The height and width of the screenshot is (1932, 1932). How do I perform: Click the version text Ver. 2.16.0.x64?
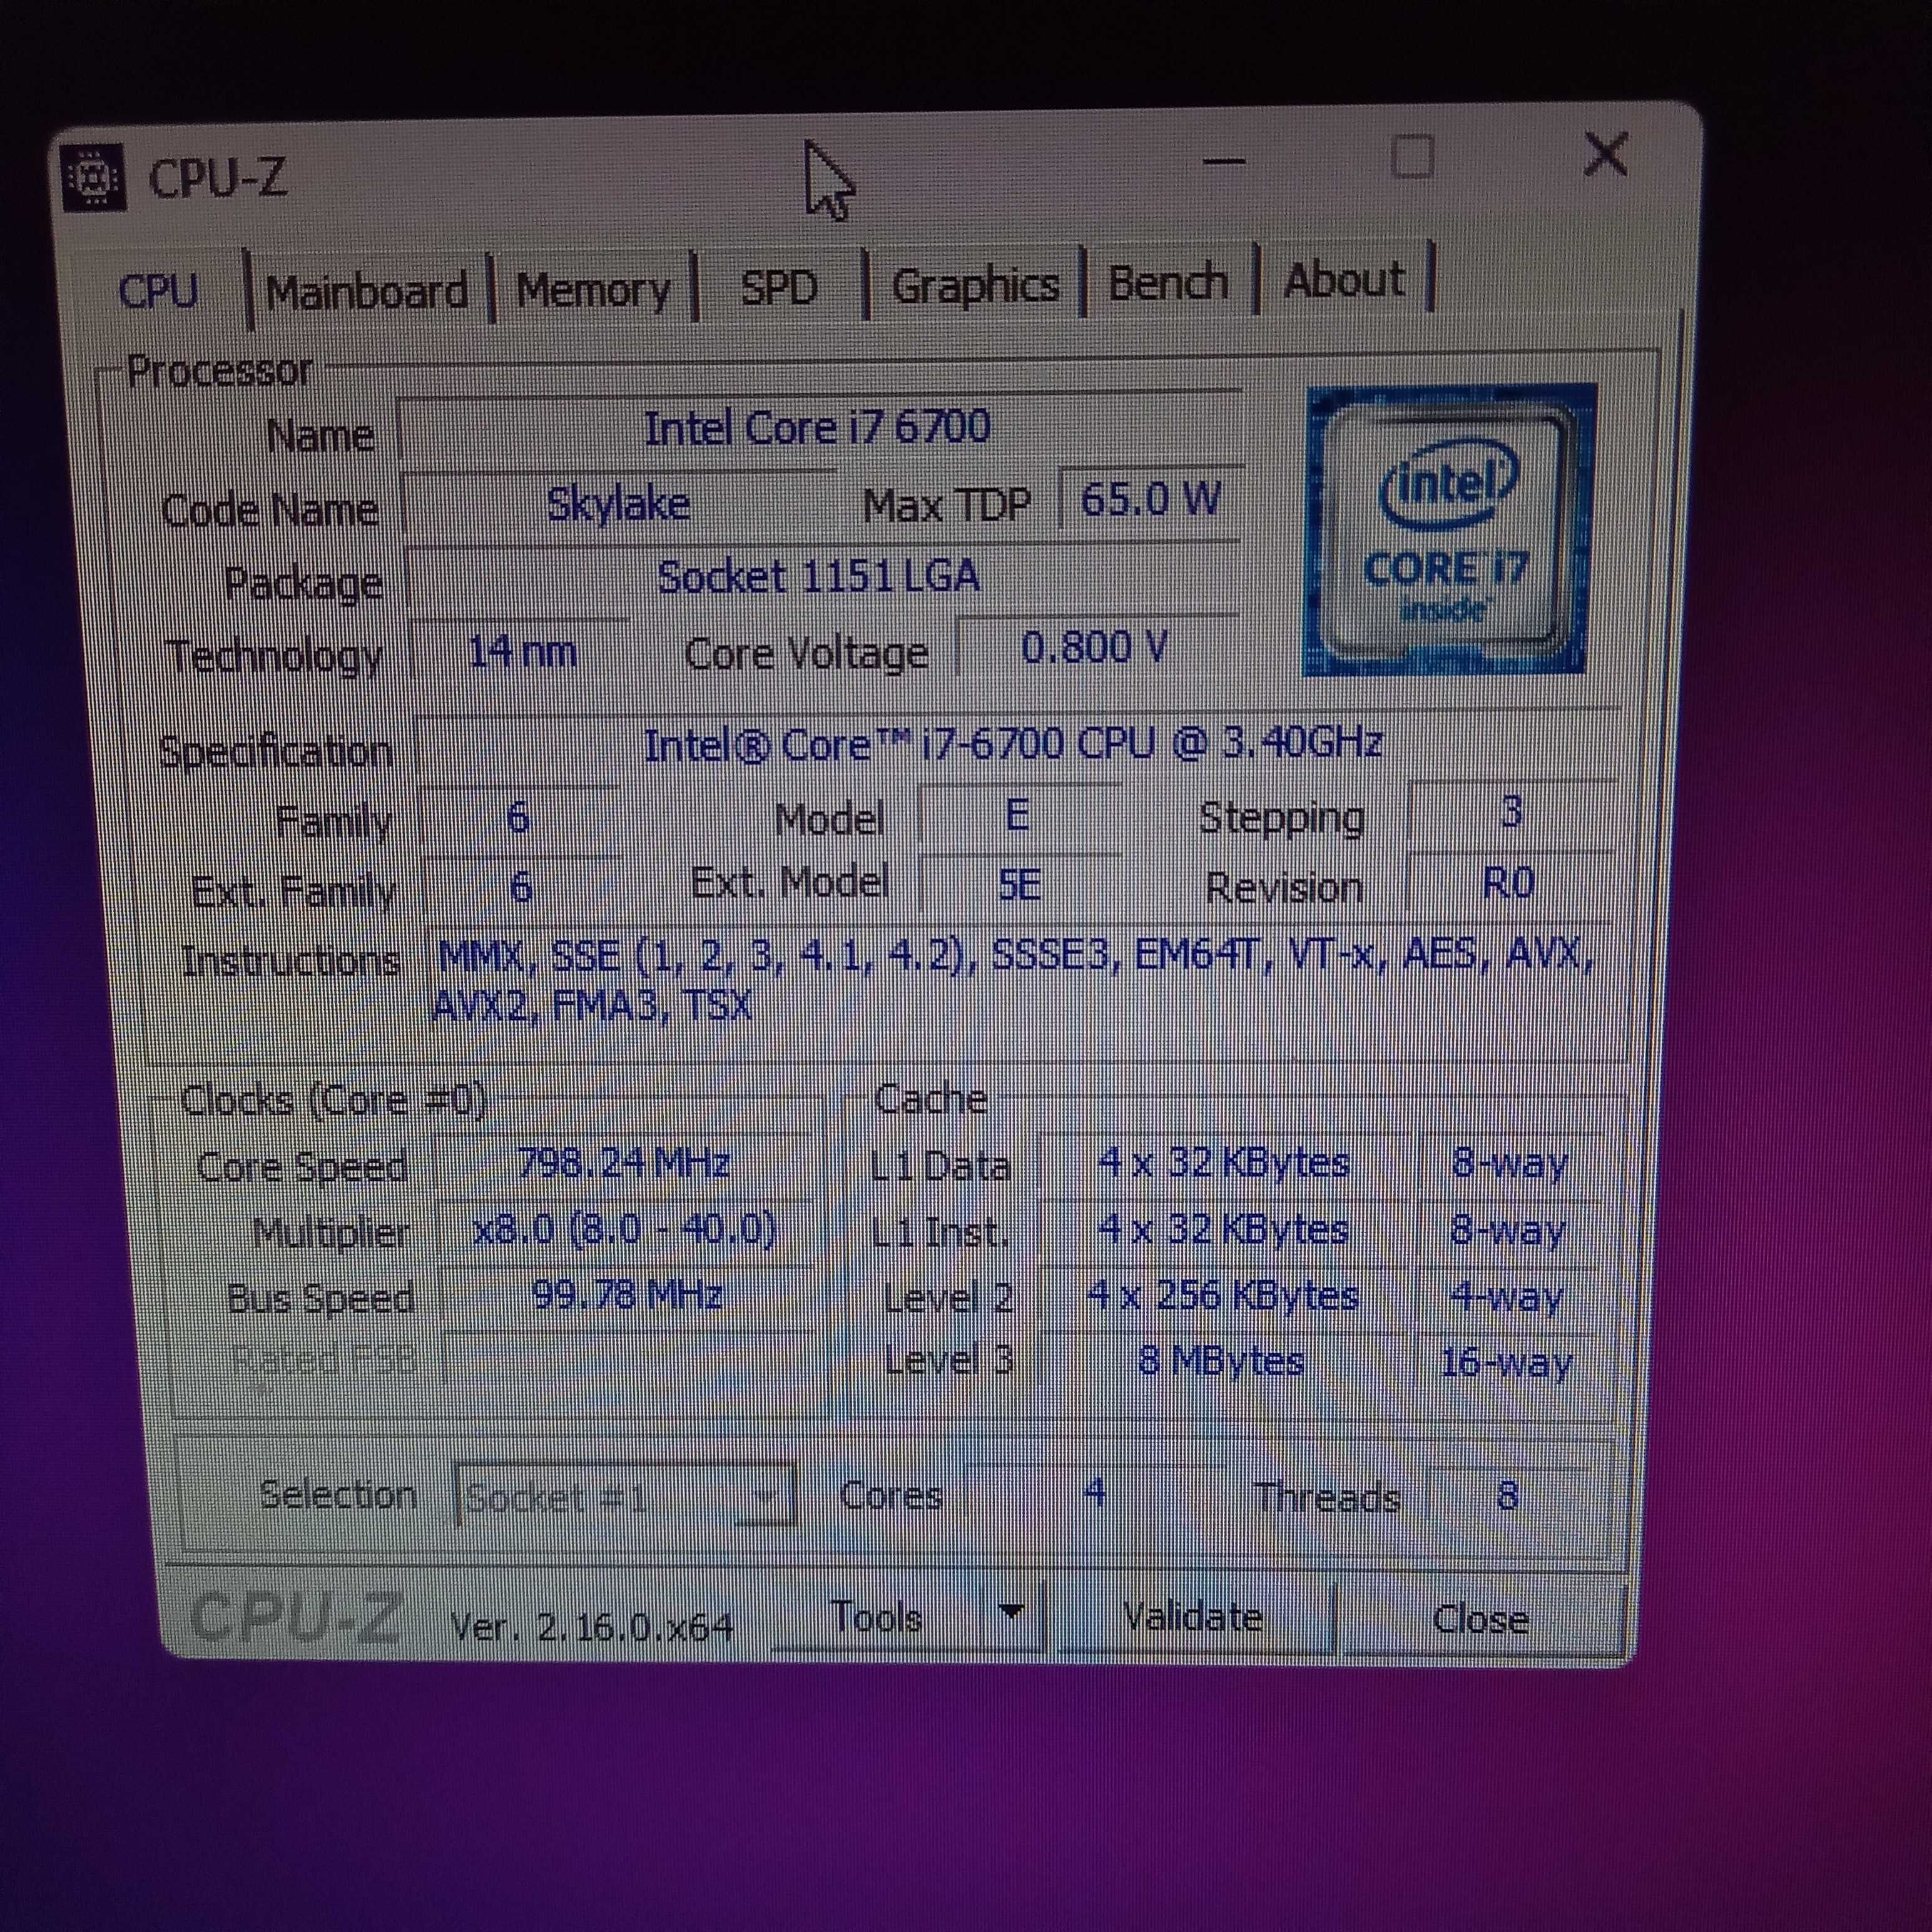tap(591, 1628)
